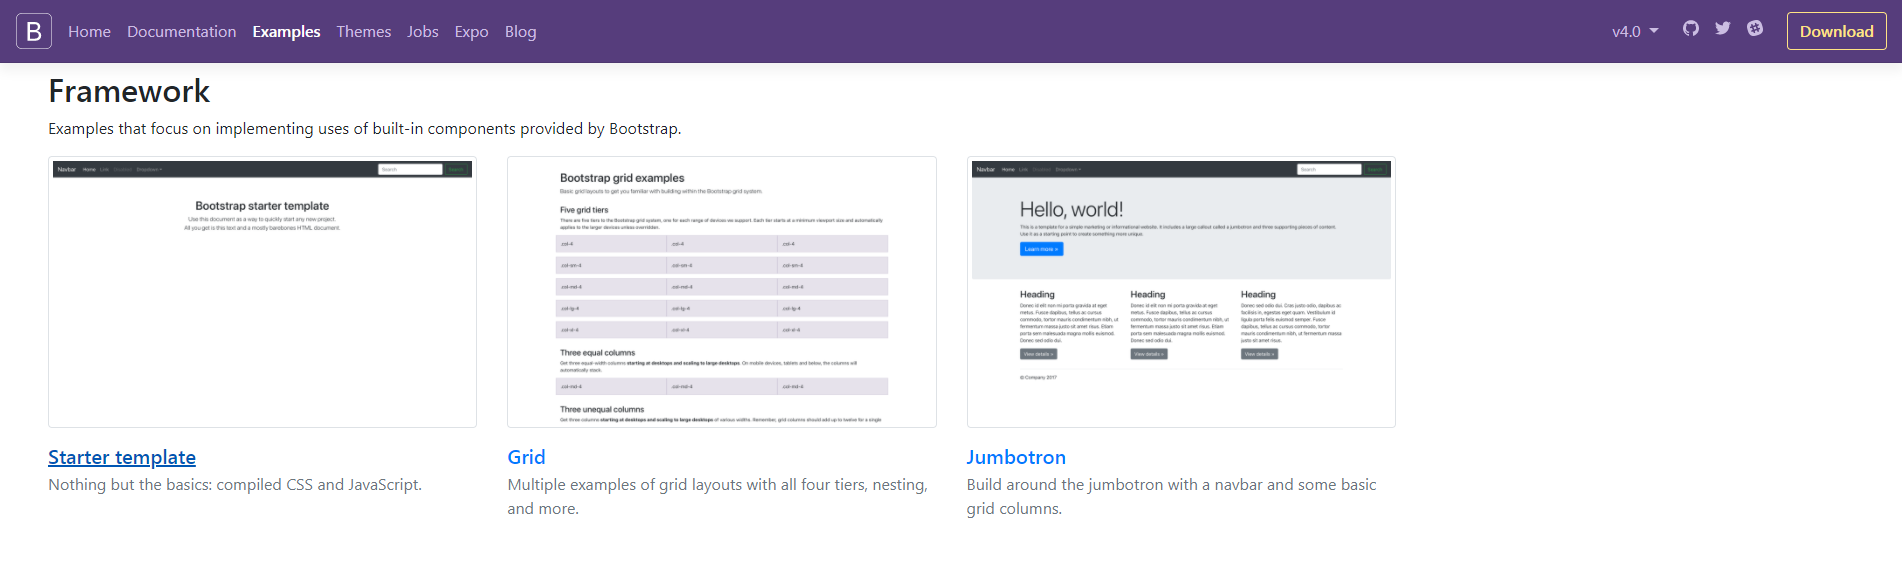The image size is (1902, 575).
Task: Click the Download button
Action: point(1836,31)
